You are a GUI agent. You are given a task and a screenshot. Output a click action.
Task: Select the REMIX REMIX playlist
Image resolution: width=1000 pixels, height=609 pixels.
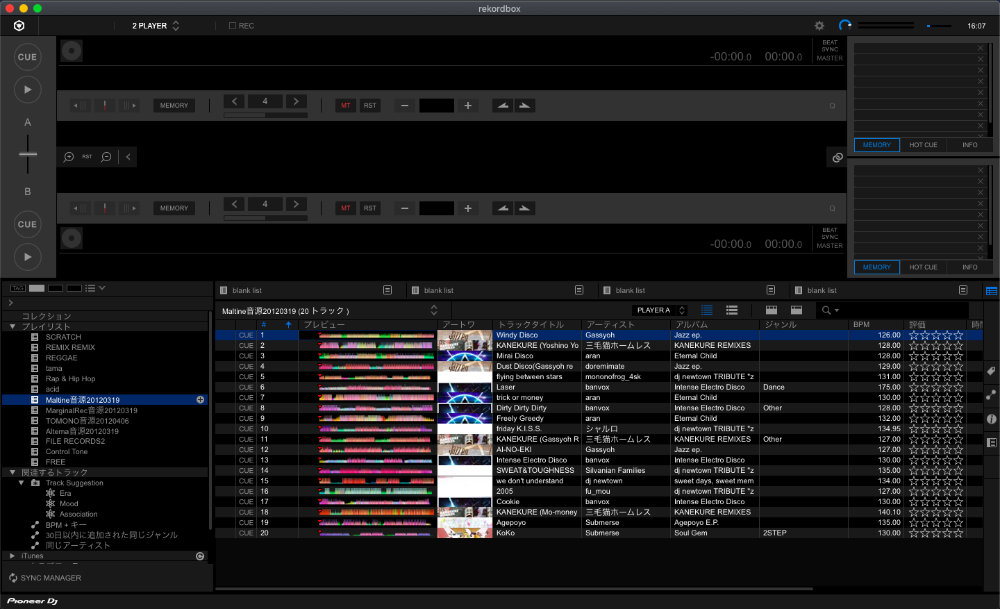point(70,348)
